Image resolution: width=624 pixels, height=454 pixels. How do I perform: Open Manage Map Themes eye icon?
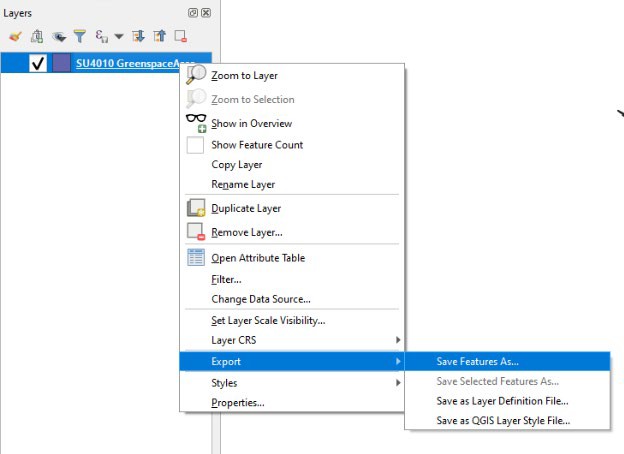(x=59, y=37)
